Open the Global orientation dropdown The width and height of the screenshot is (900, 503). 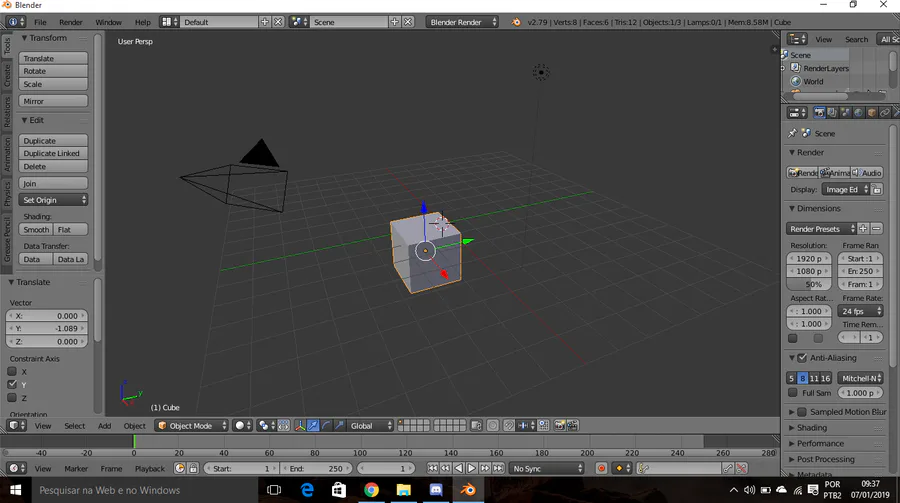pyautogui.click(x=371, y=425)
